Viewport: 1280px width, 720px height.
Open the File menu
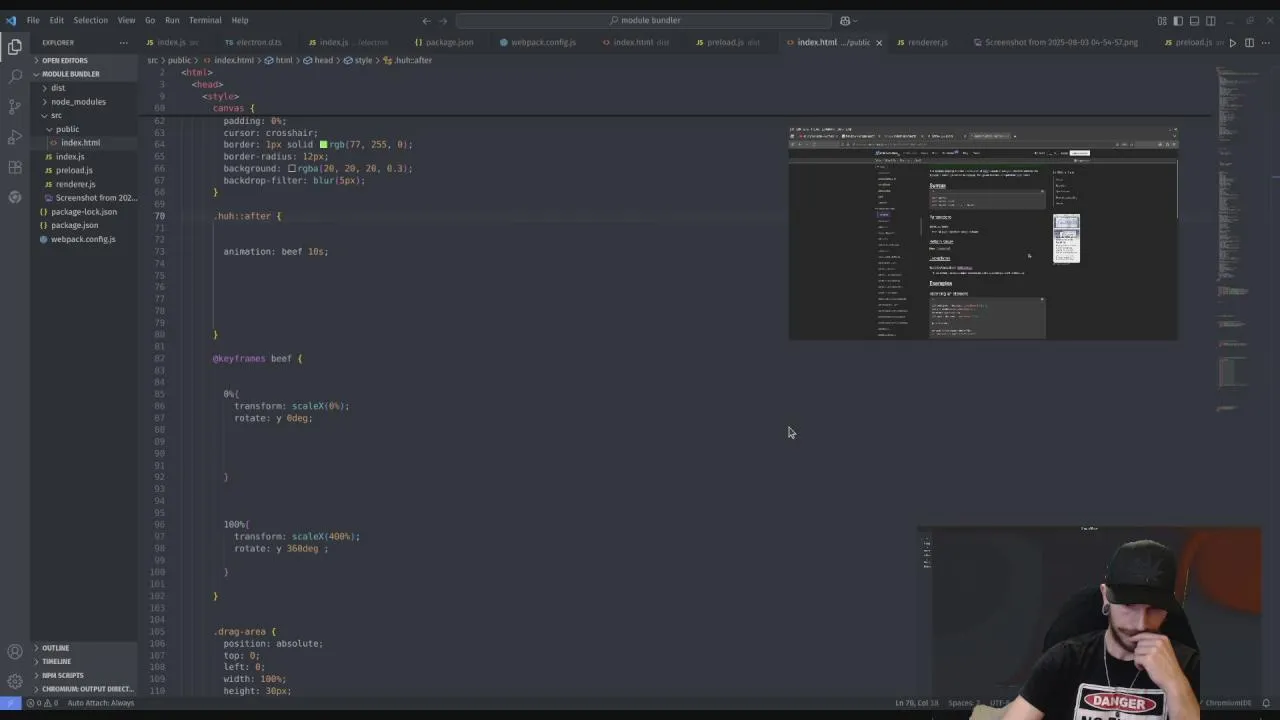[x=33, y=20]
